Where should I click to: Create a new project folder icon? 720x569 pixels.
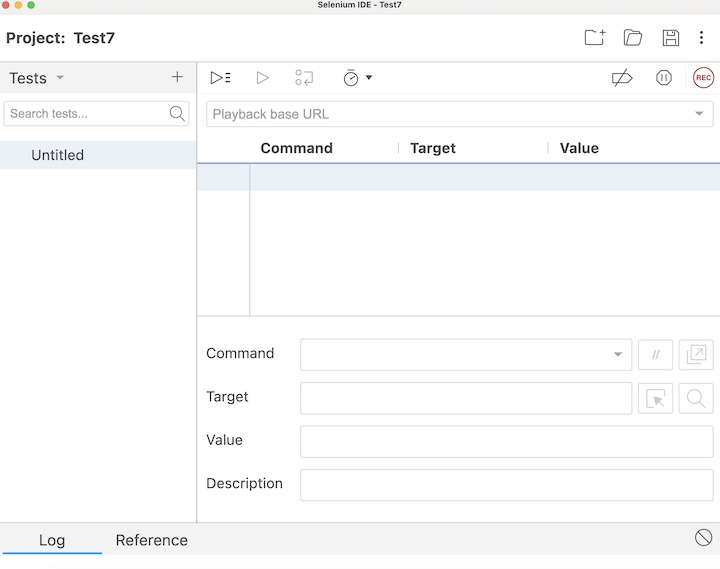coord(595,38)
